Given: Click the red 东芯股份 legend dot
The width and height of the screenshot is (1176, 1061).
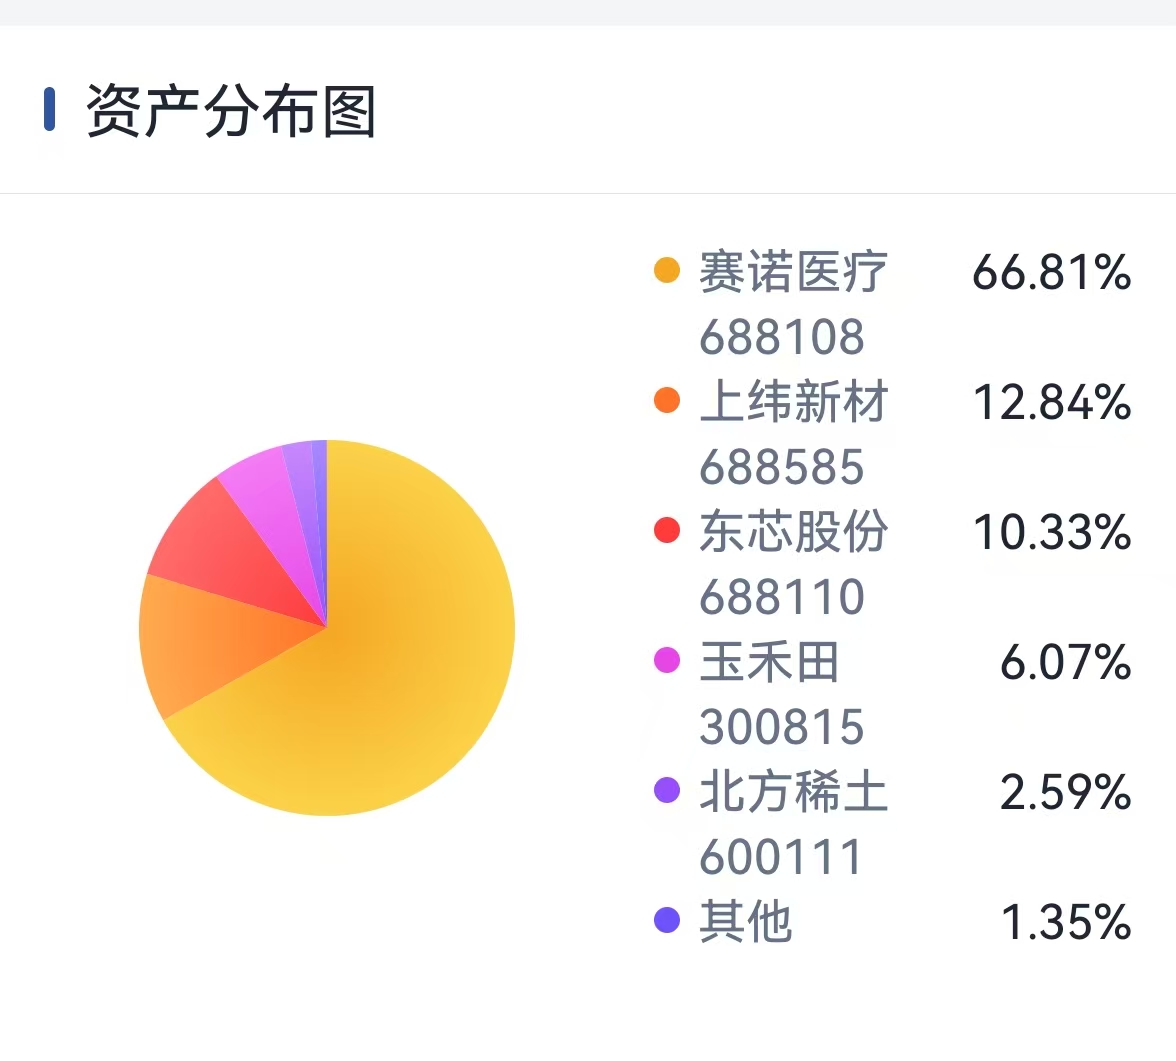Looking at the screenshot, I should click(667, 530).
